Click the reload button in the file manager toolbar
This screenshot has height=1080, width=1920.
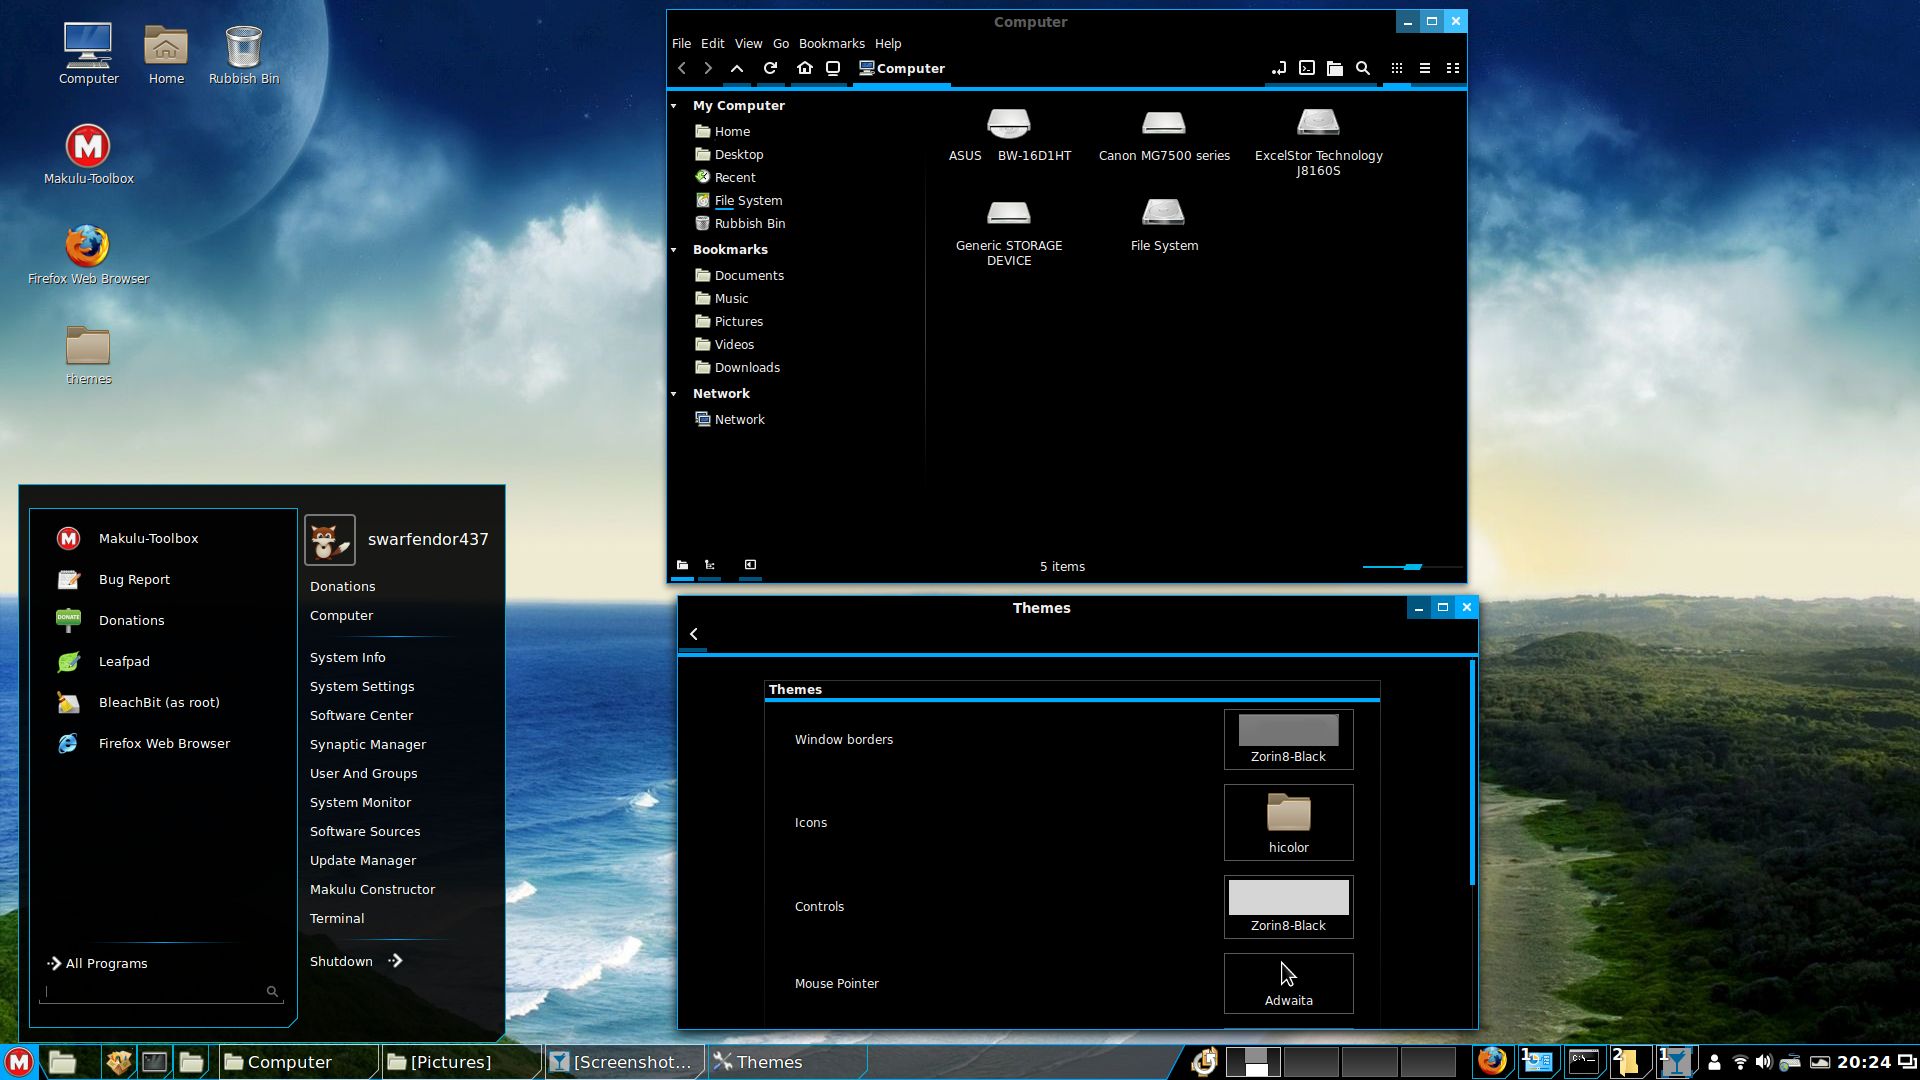point(770,68)
